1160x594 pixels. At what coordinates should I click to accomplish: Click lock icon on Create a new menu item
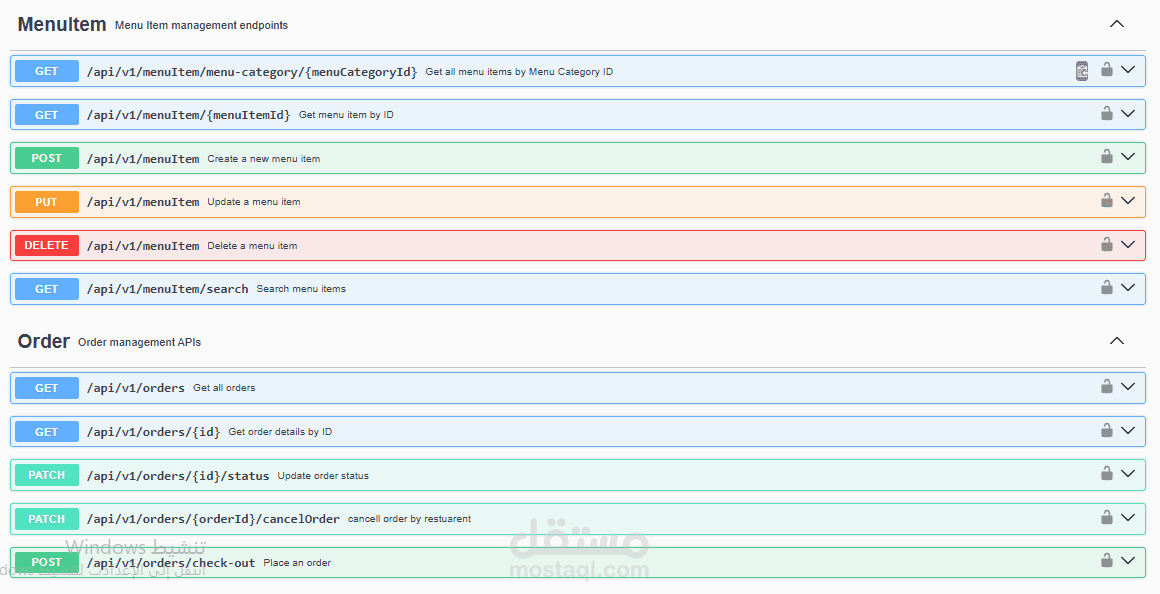1107,156
